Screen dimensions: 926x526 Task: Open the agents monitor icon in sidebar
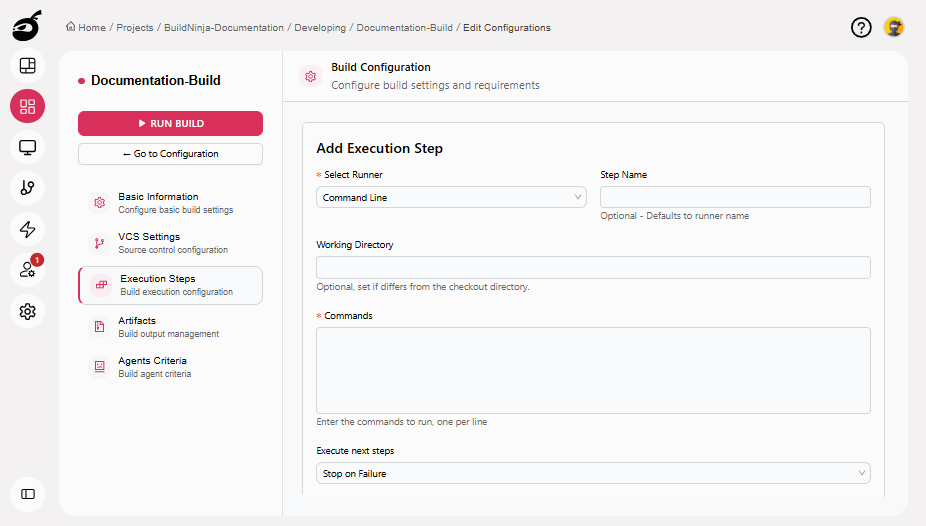pyautogui.click(x=28, y=148)
